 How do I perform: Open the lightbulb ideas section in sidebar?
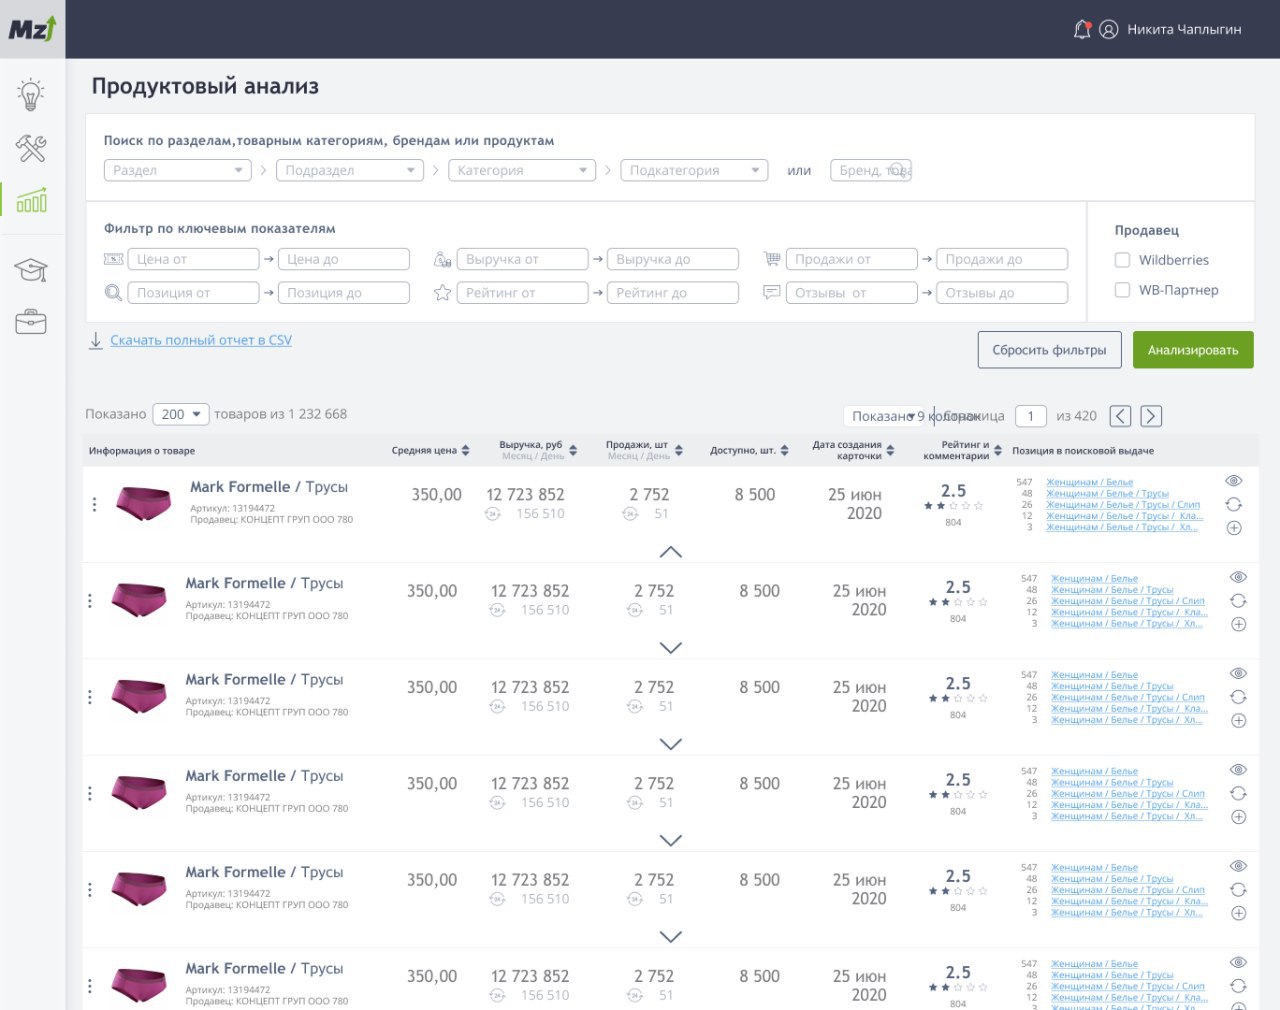[x=31, y=94]
